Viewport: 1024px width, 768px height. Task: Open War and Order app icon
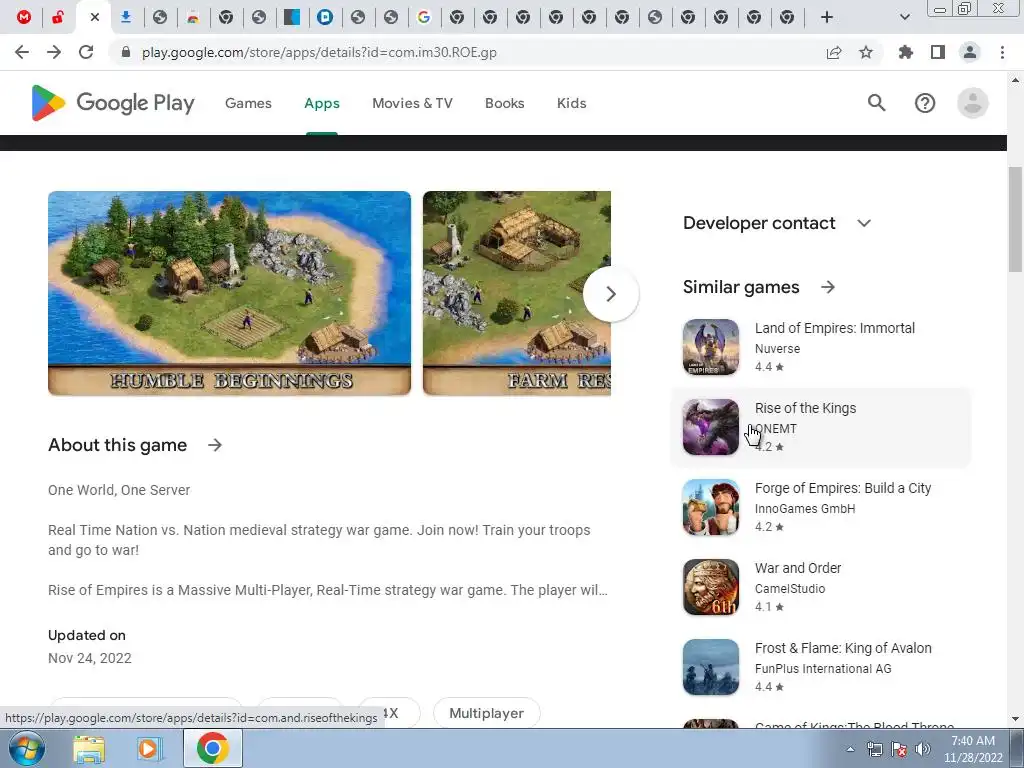(x=711, y=587)
